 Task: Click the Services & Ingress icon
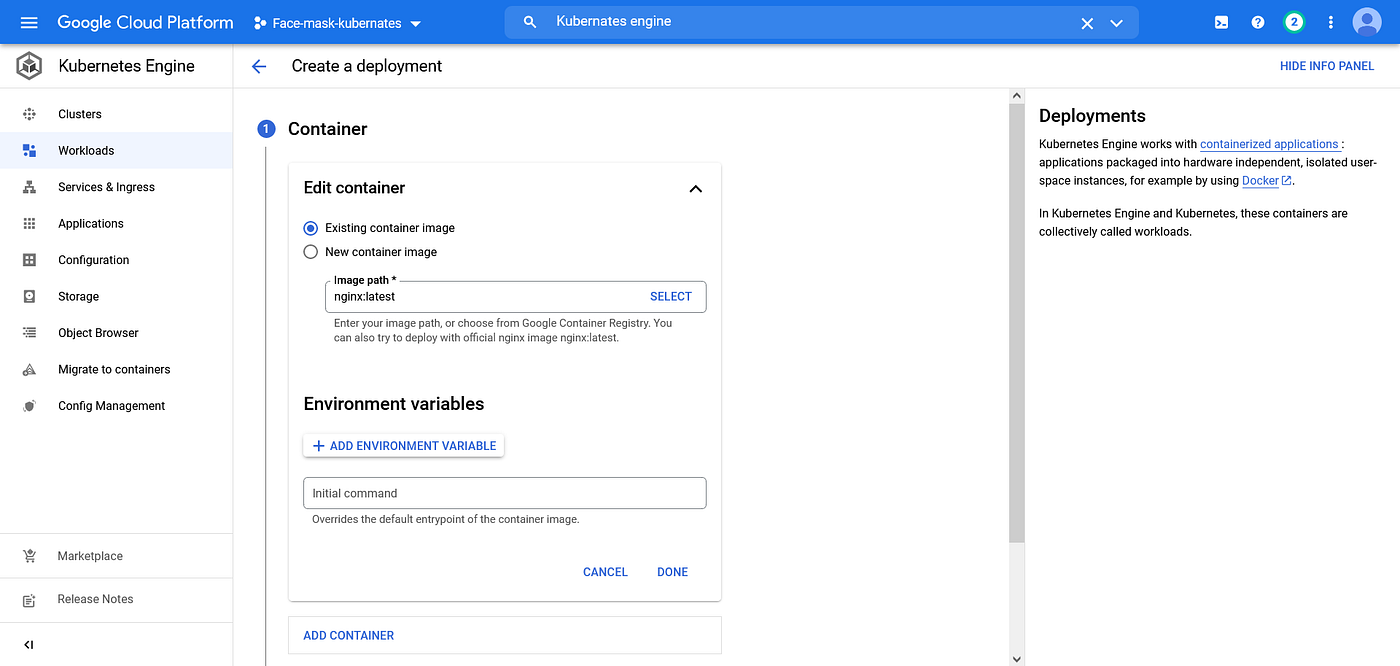pyautogui.click(x=29, y=187)
